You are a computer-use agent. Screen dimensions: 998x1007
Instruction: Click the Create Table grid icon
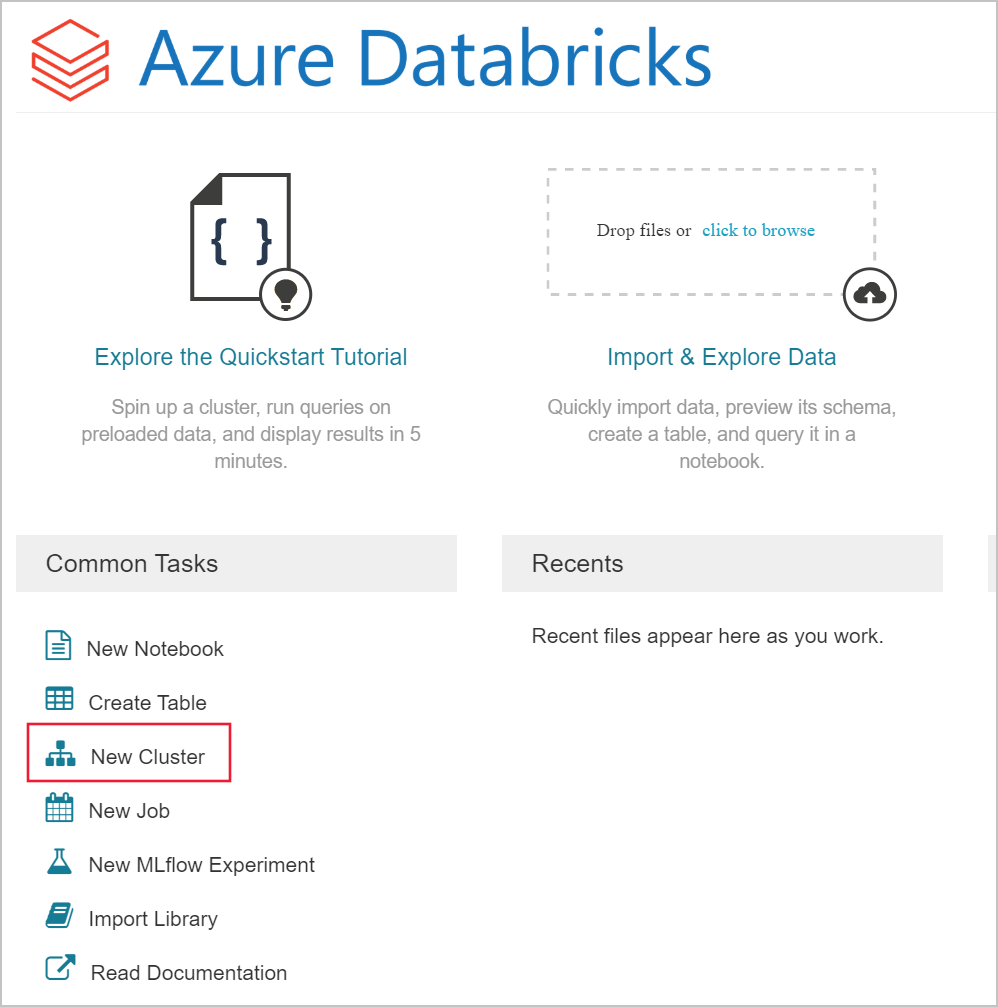click(x=60, y=699)
